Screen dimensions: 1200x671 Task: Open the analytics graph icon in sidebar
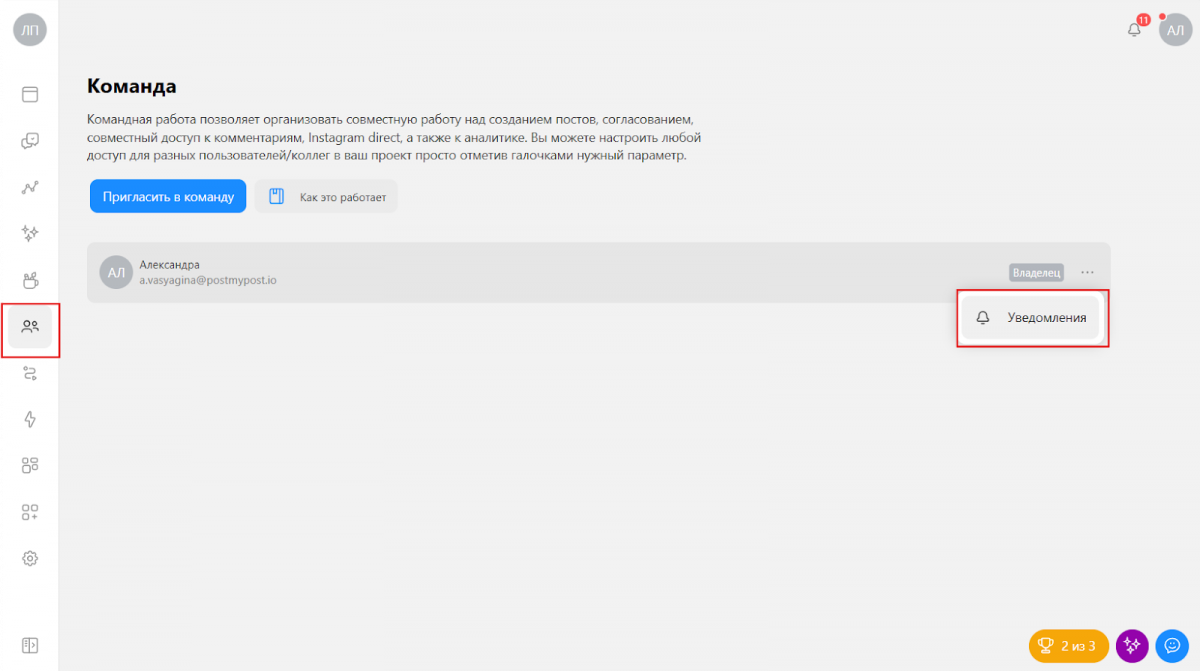click(x=30, y=187)
